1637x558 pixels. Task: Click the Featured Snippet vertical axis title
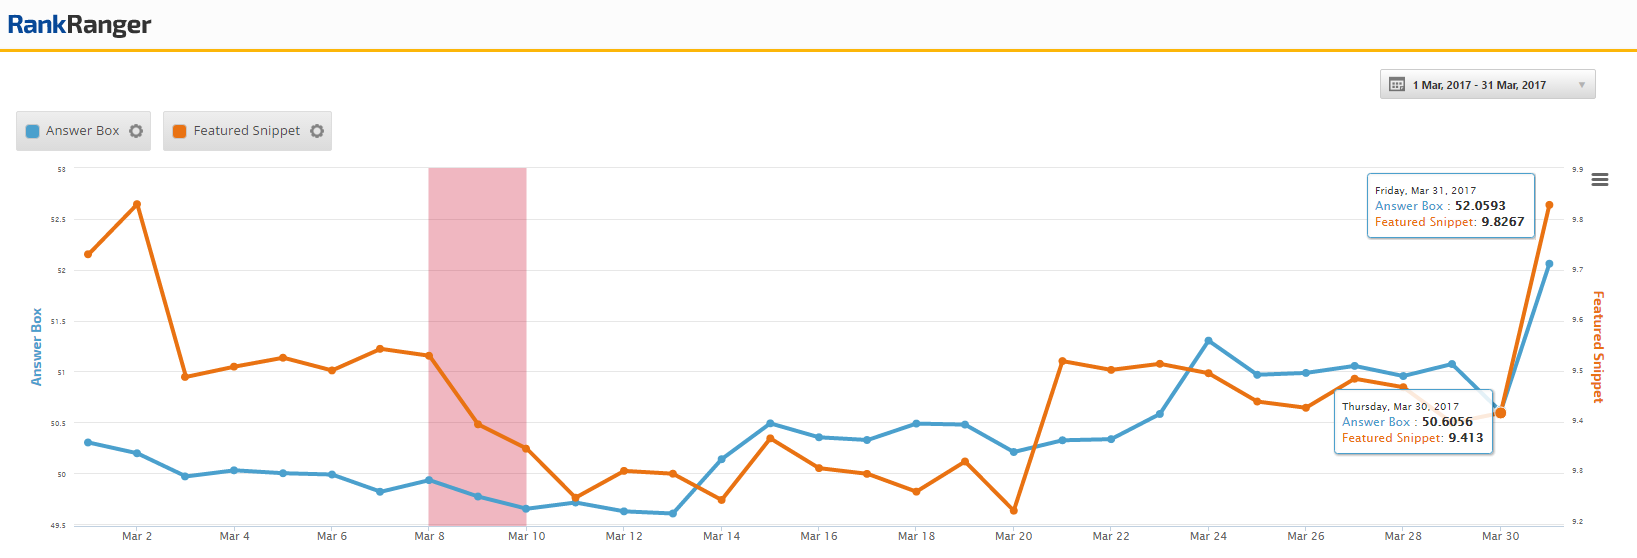point(1598,346)
